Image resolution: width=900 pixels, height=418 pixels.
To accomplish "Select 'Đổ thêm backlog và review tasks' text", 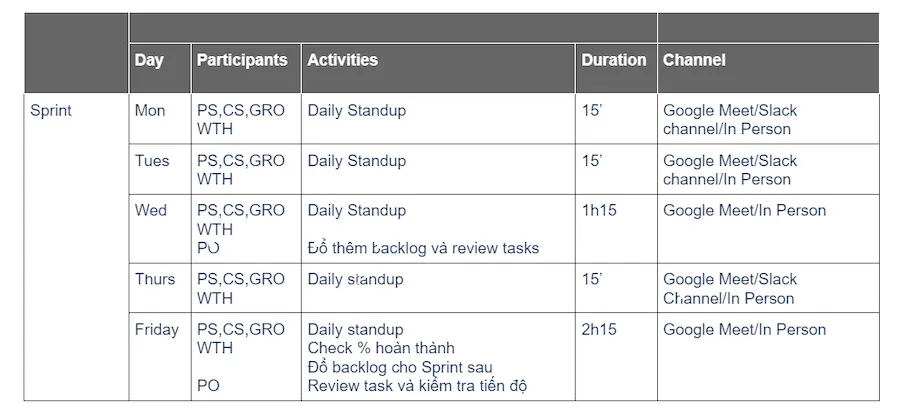I will 423,248.
